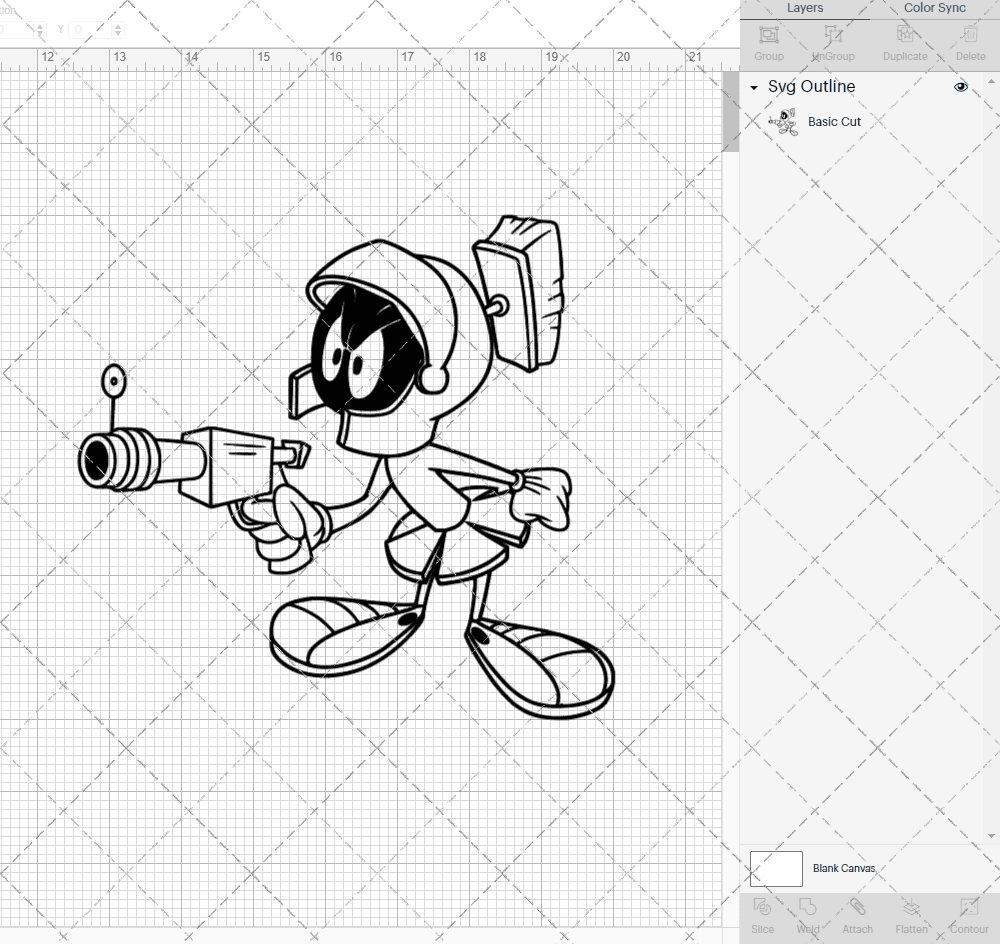Select the Basic Cut layer

pos(834,122)
